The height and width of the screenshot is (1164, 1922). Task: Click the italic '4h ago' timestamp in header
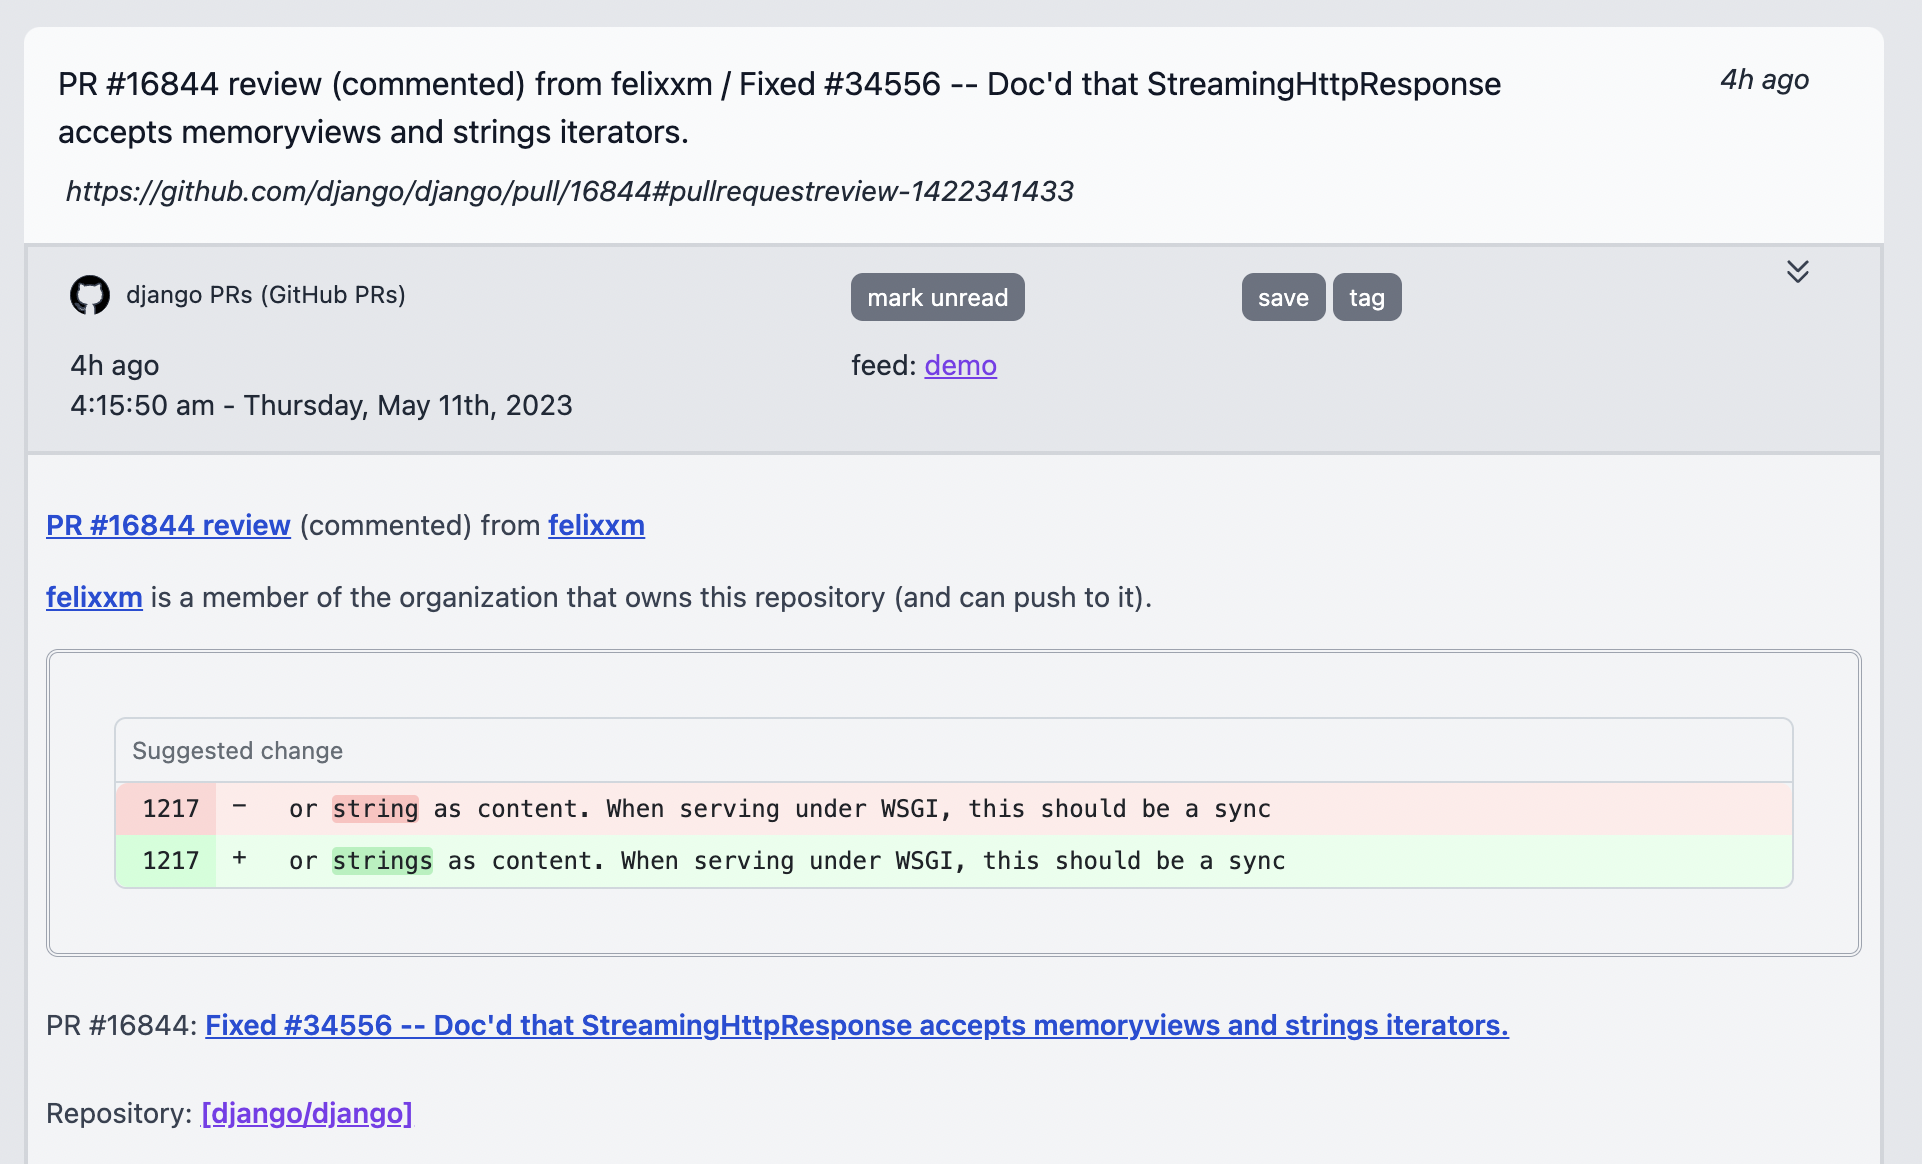(1764, 80)
